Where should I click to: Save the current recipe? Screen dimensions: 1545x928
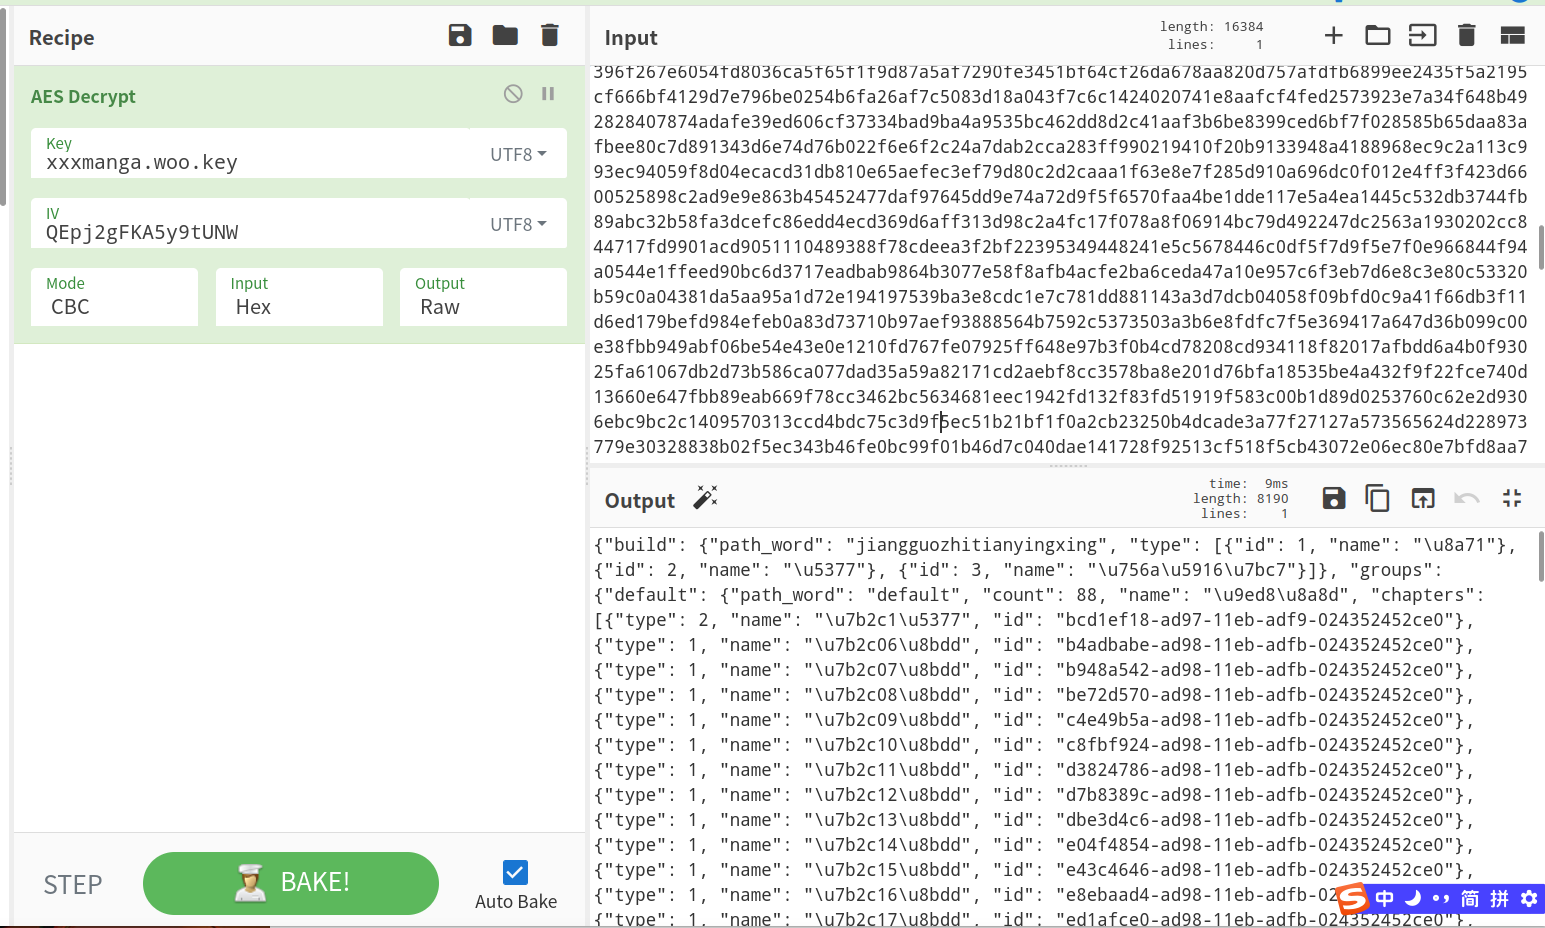tap(460, 36)
